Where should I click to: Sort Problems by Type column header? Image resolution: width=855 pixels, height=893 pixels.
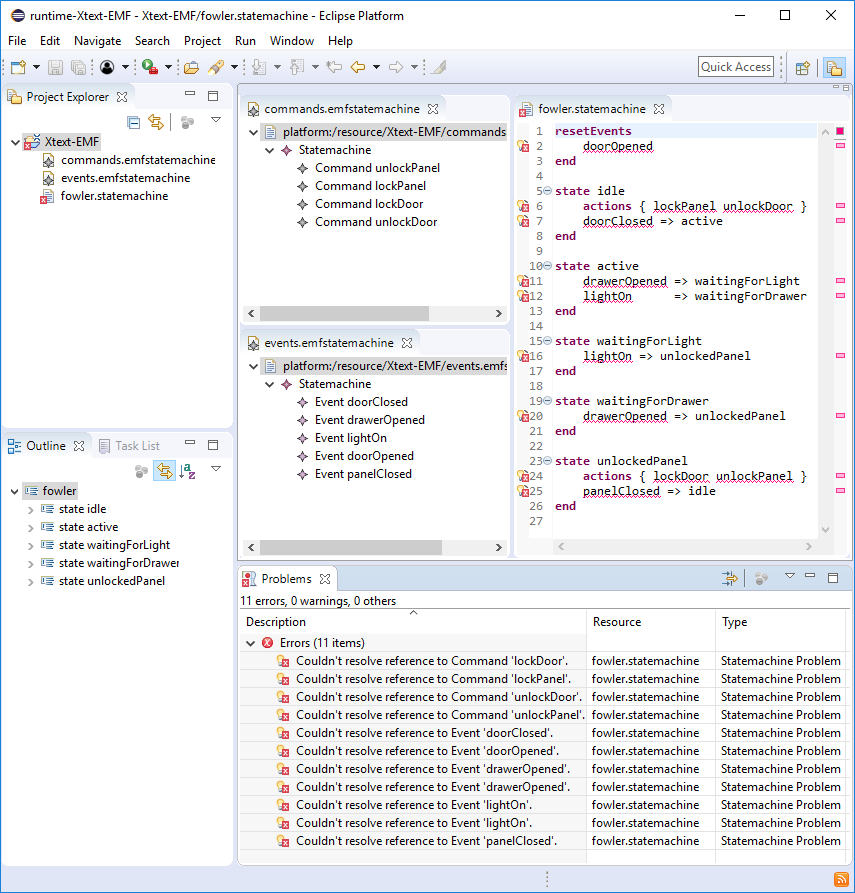(780, 622)
